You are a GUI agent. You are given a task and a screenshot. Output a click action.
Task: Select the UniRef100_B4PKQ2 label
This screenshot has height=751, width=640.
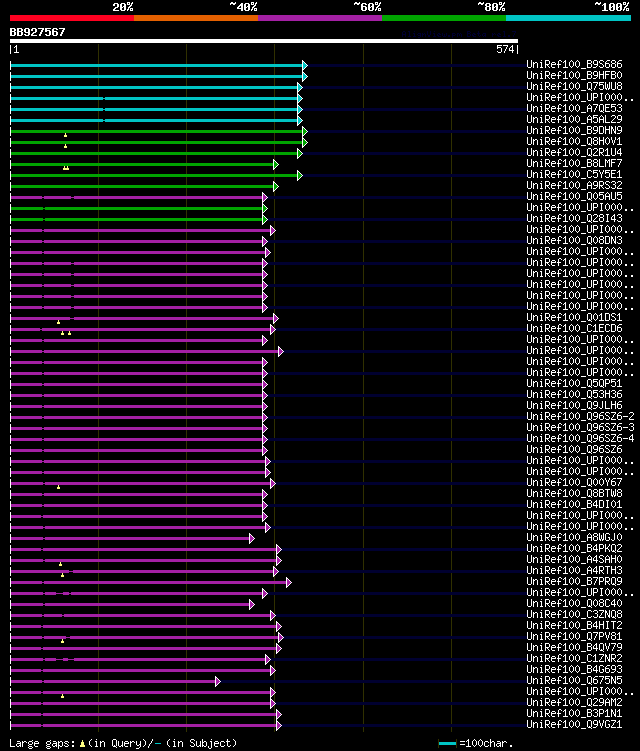pos(574,549)
